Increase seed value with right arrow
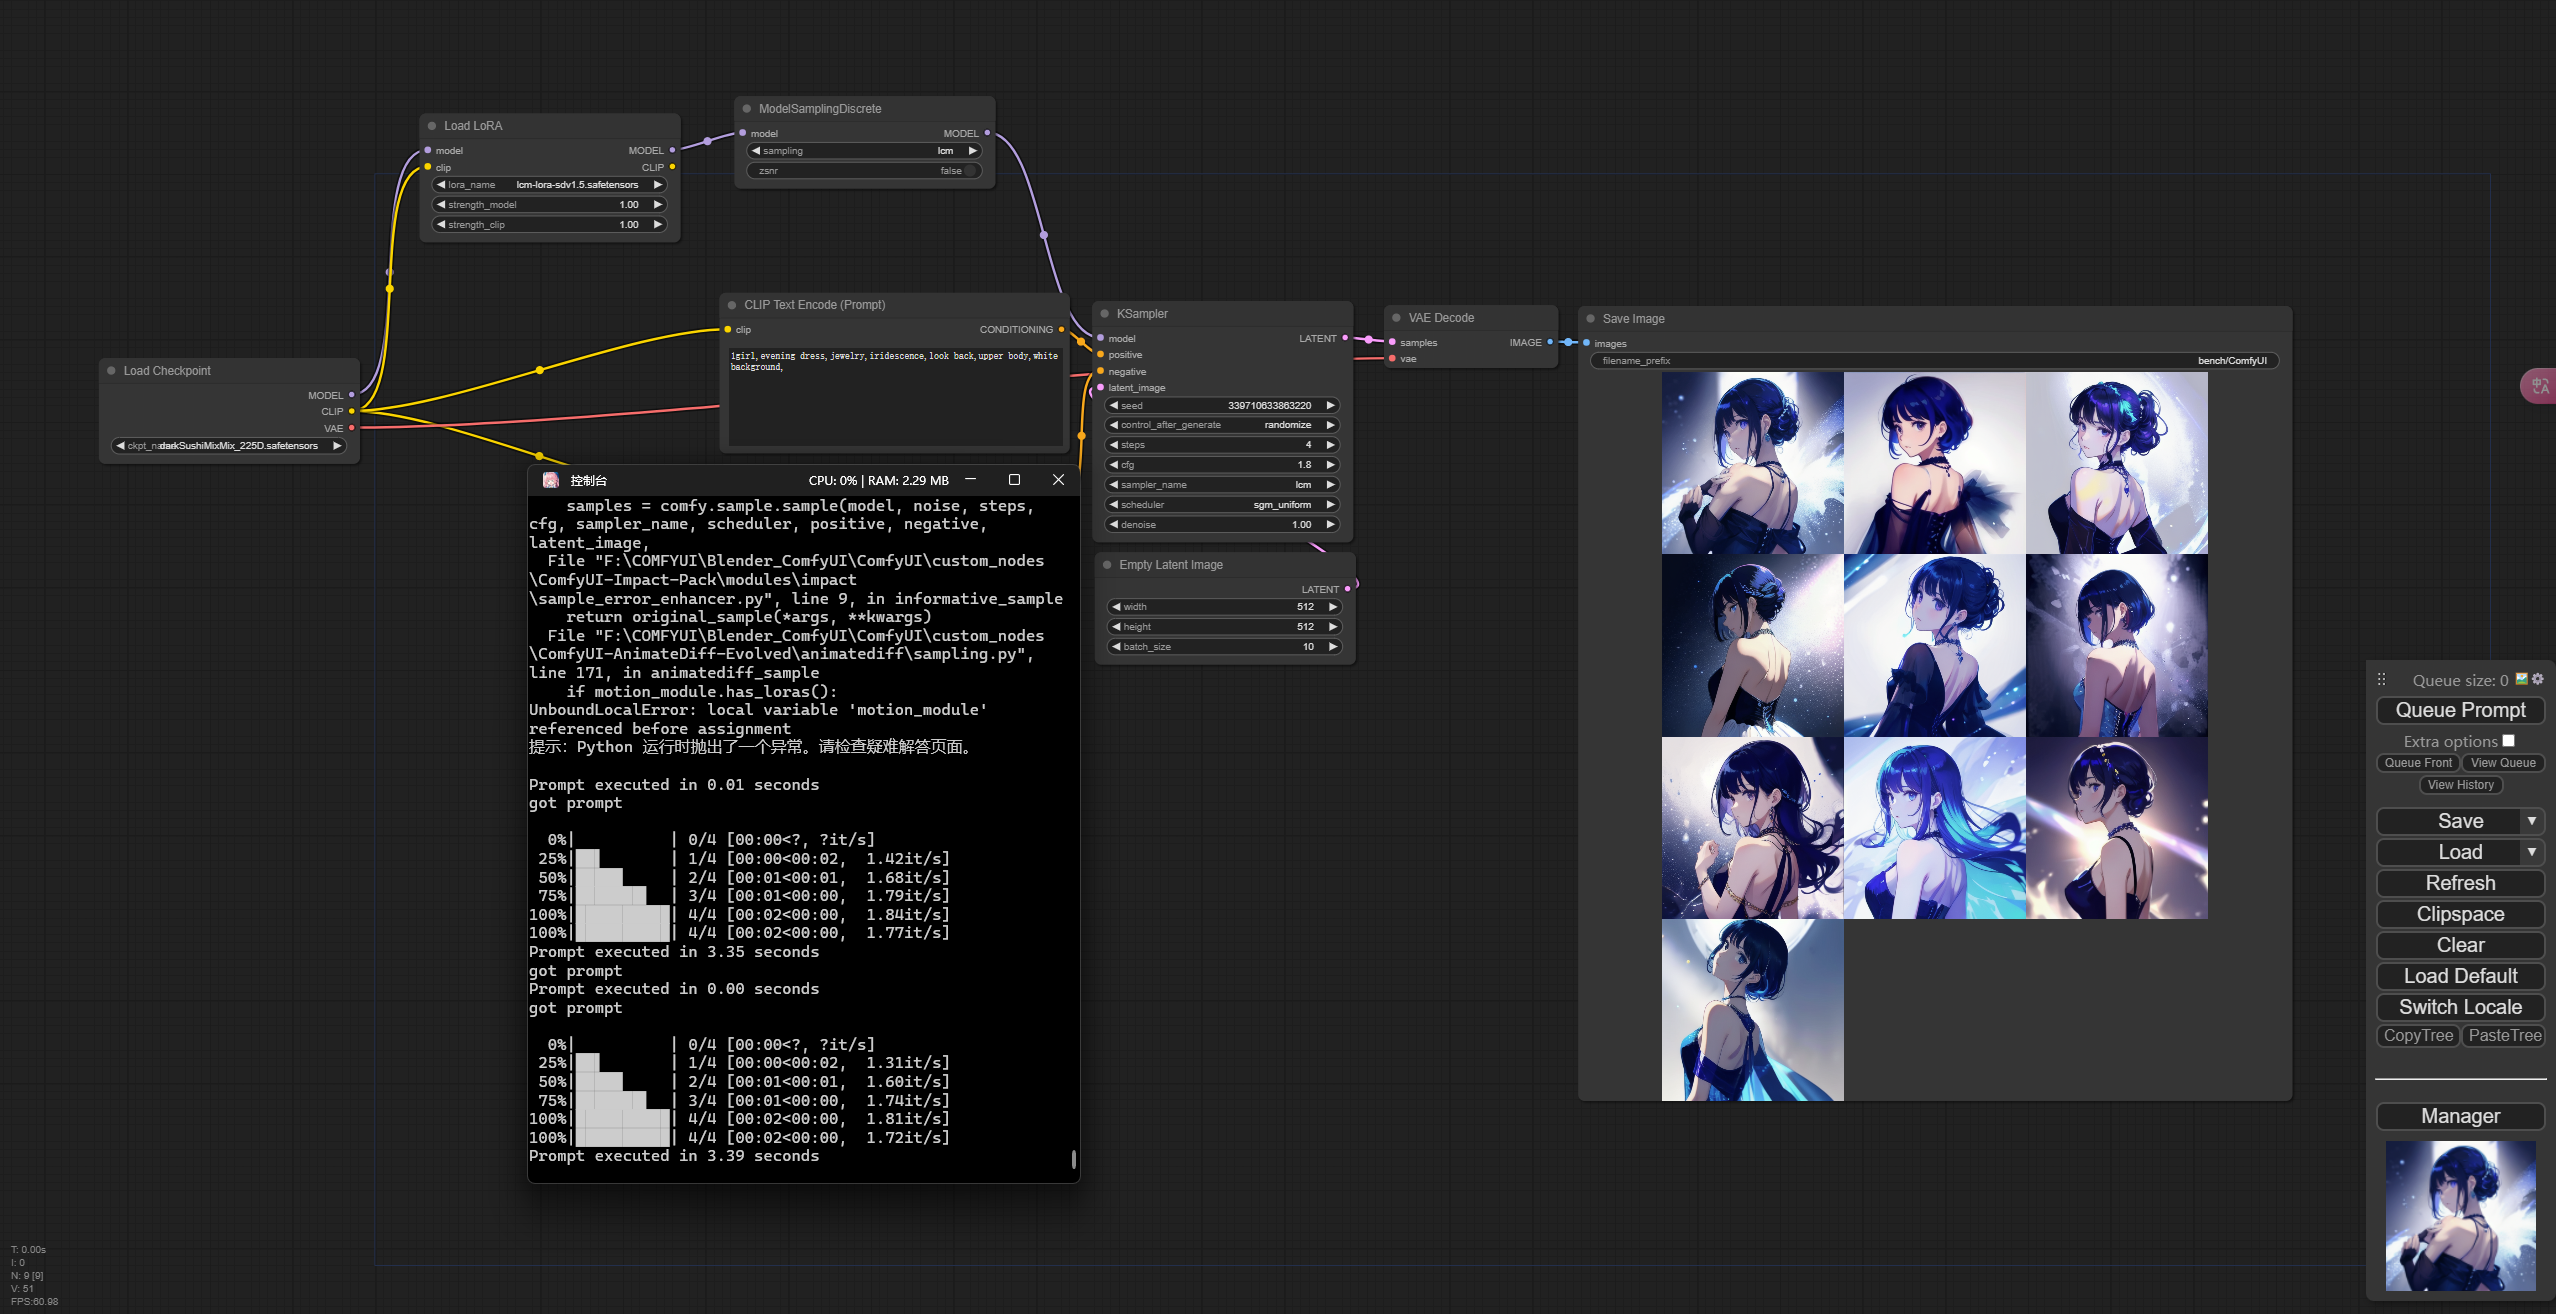 point(1330,406)
